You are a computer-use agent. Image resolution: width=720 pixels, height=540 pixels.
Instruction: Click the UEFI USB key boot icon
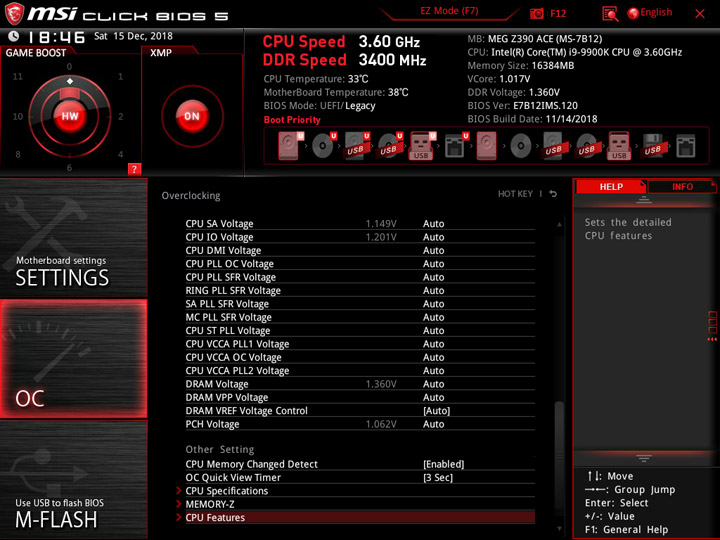point(422,146)
